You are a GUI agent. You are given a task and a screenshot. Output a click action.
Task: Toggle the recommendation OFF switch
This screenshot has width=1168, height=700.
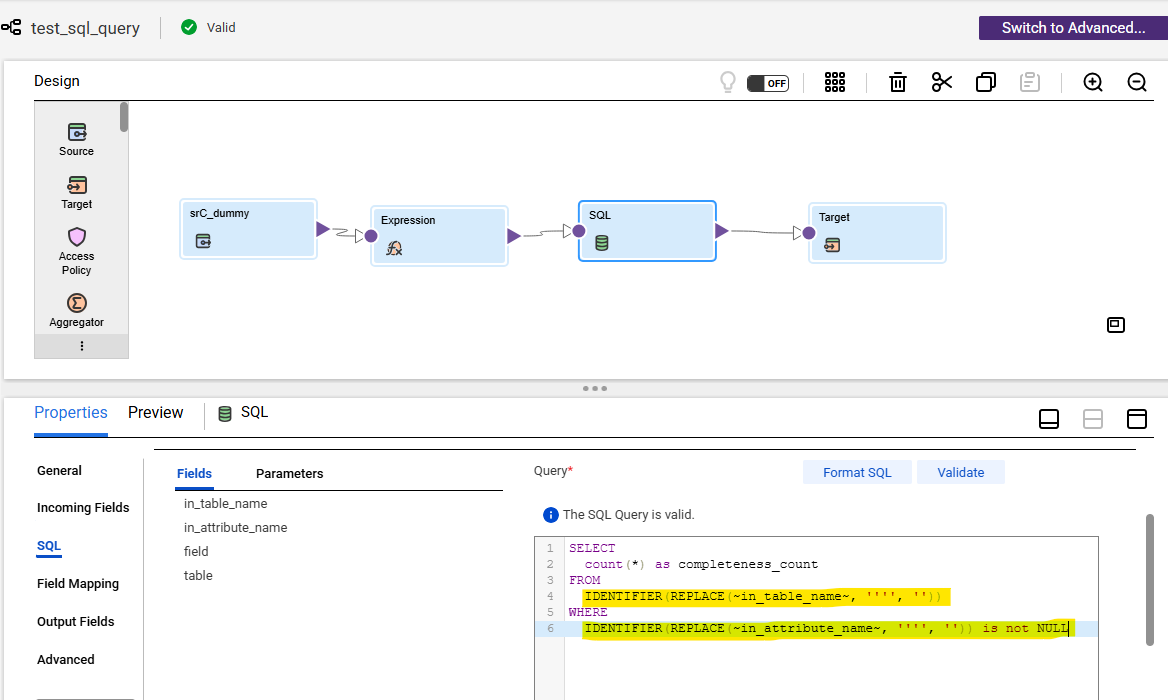tap(768, 83)
